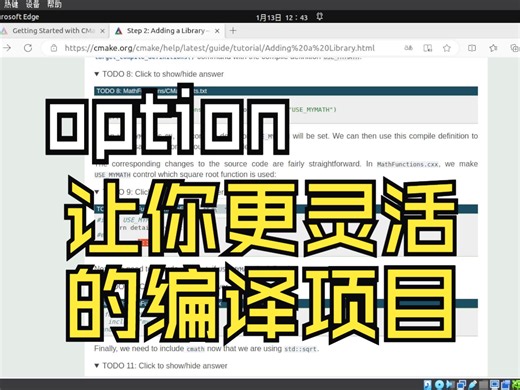Click the VirtualBox network status icon
The image size is (520, 390).
(x=461, y=384)
